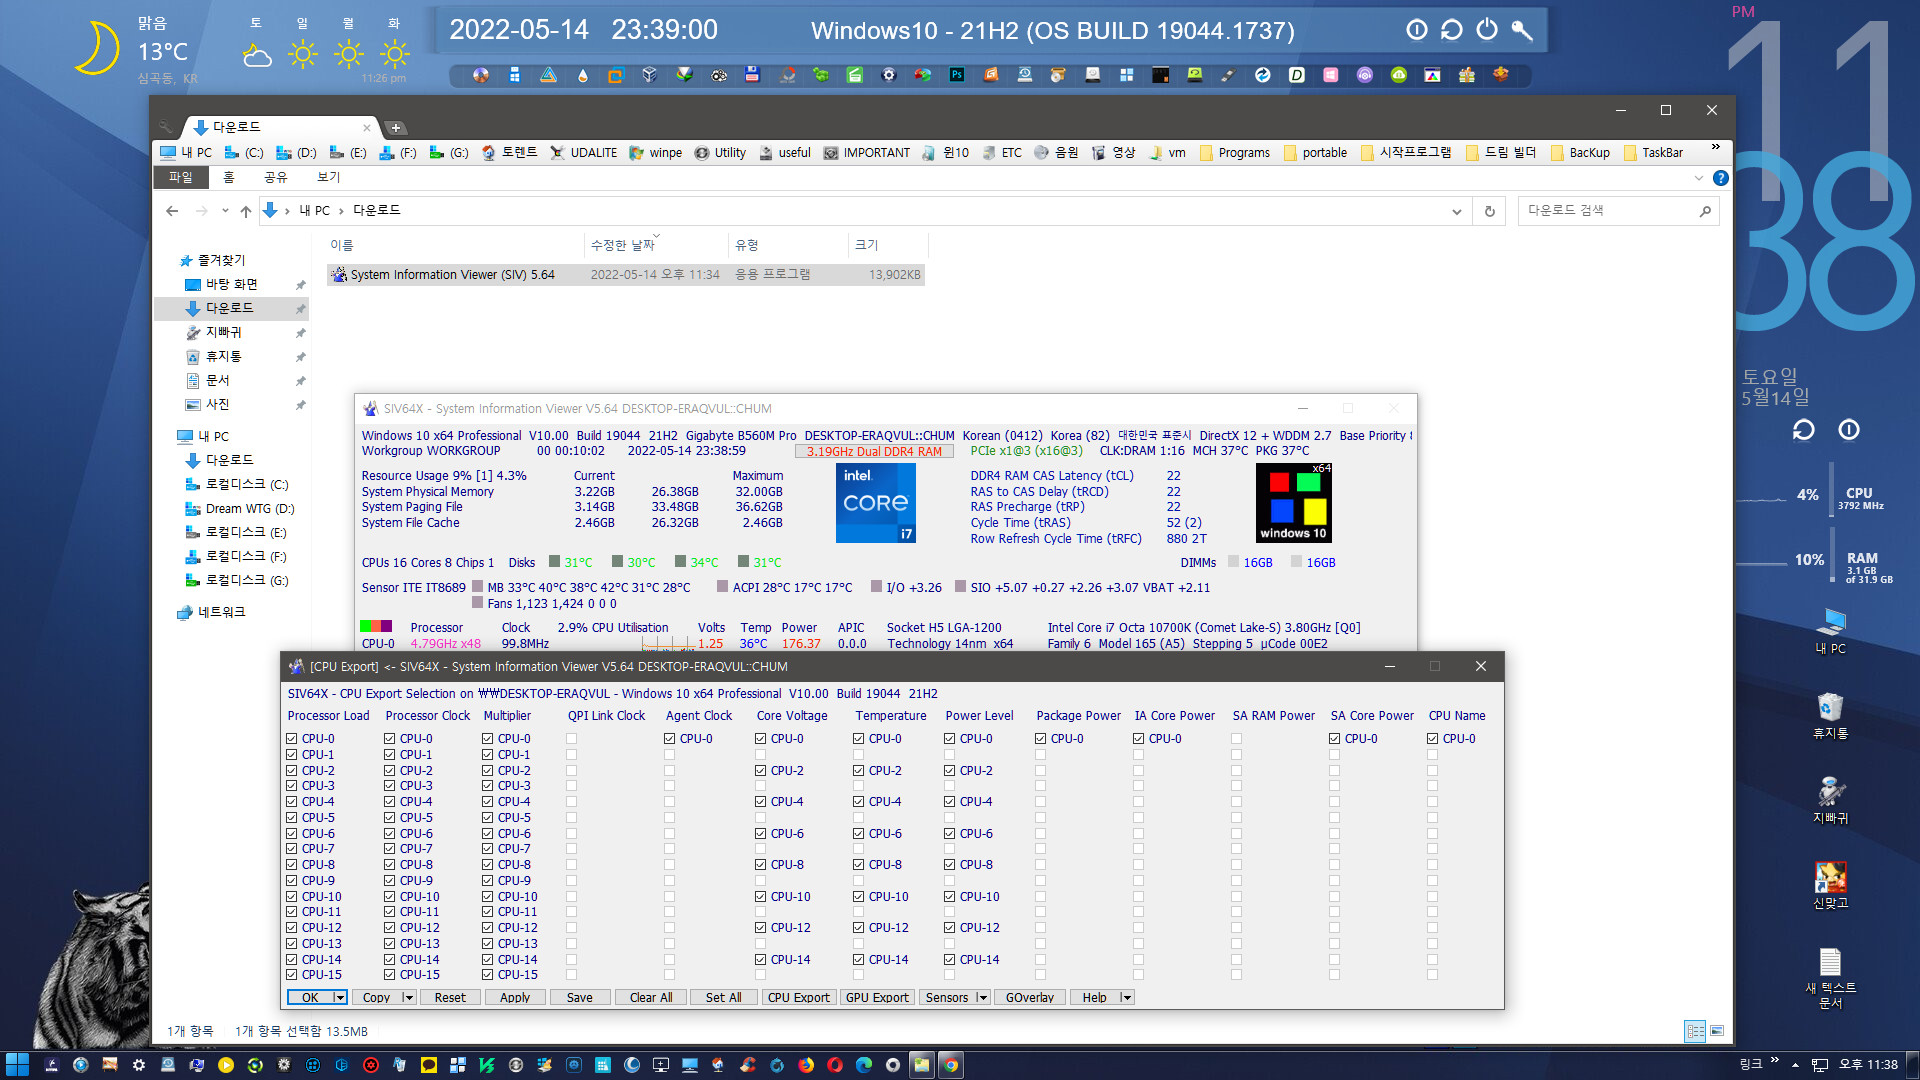This screenshot has height=1080, width=1920.
Task: Click Apply in CPU Export dialog
Action: (x=515, y=998)
